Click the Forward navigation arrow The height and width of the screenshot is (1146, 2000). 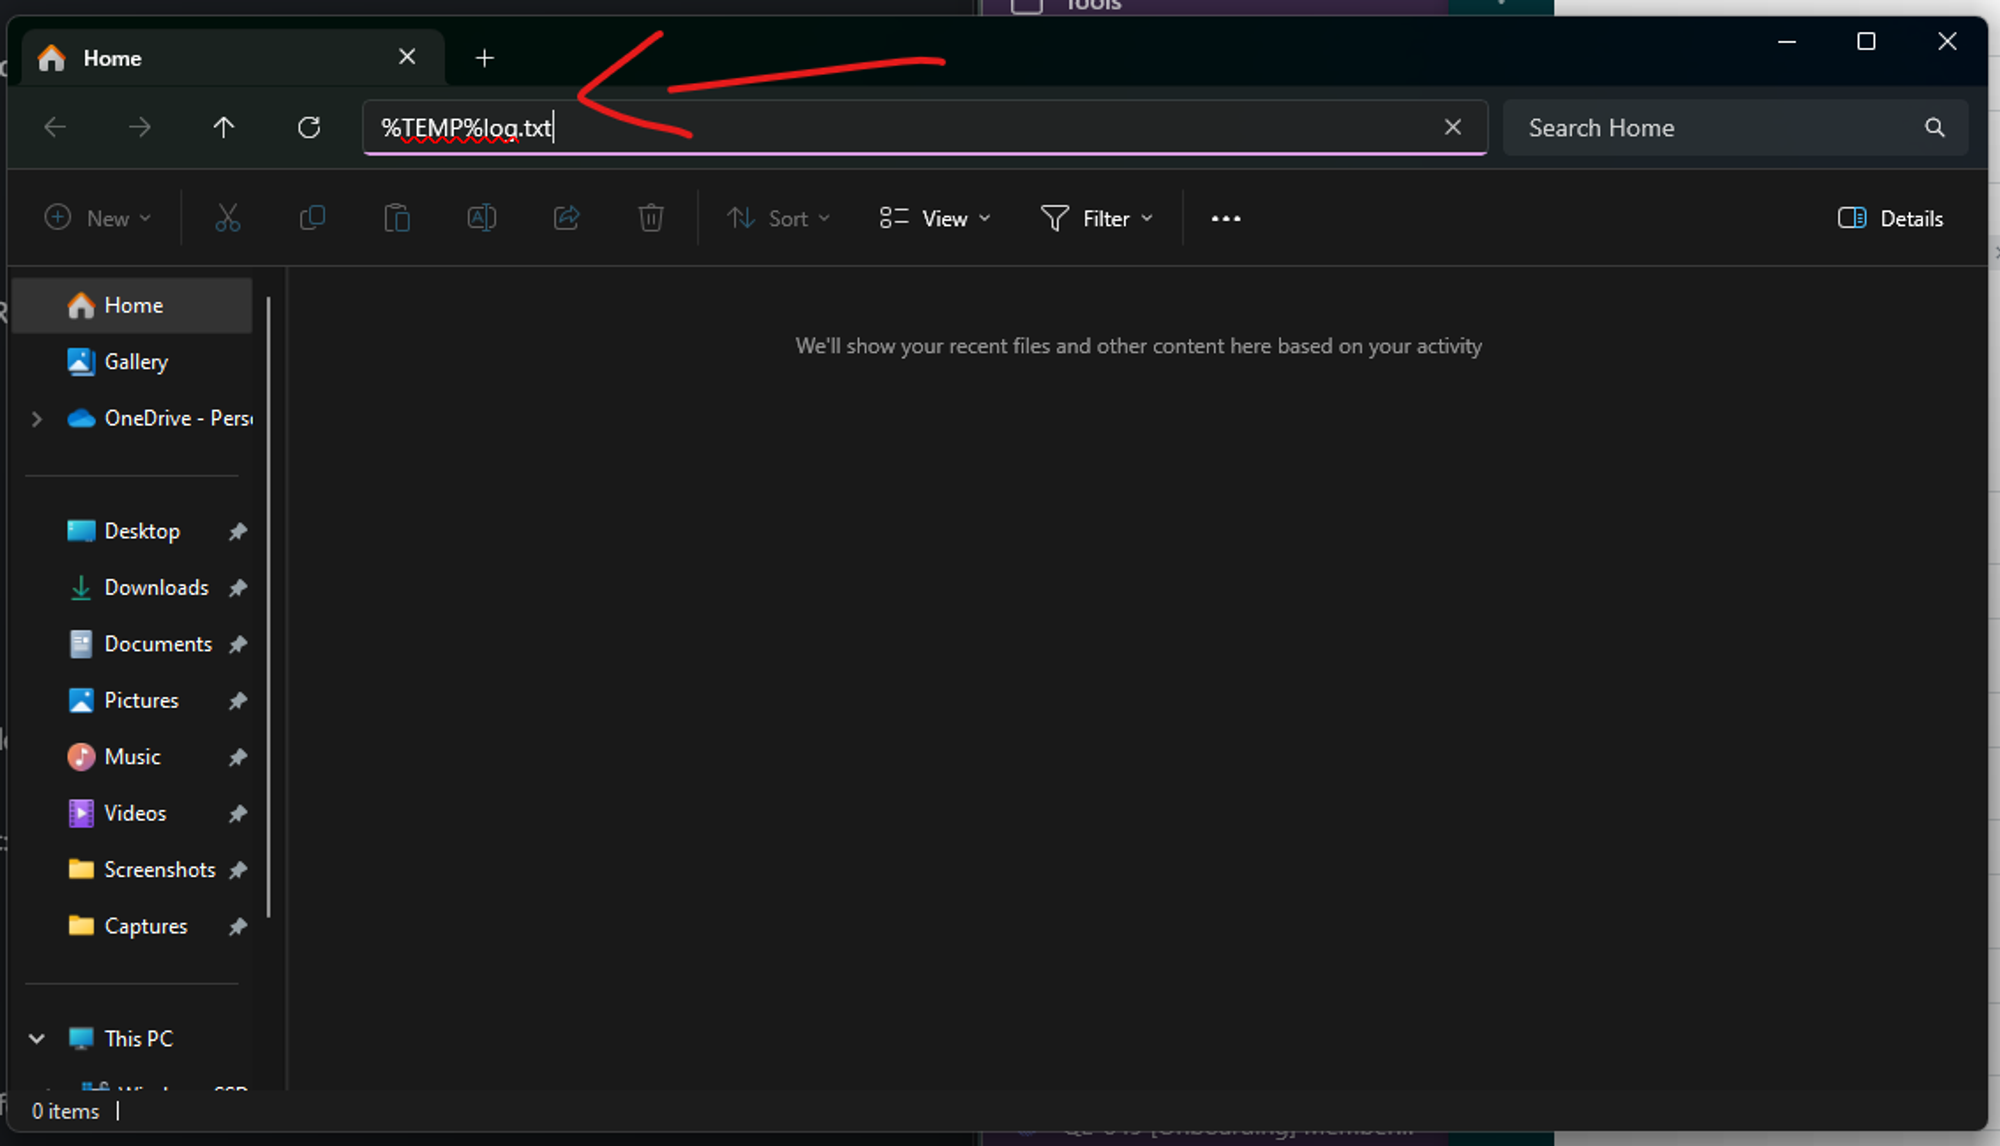coord(140,127)
